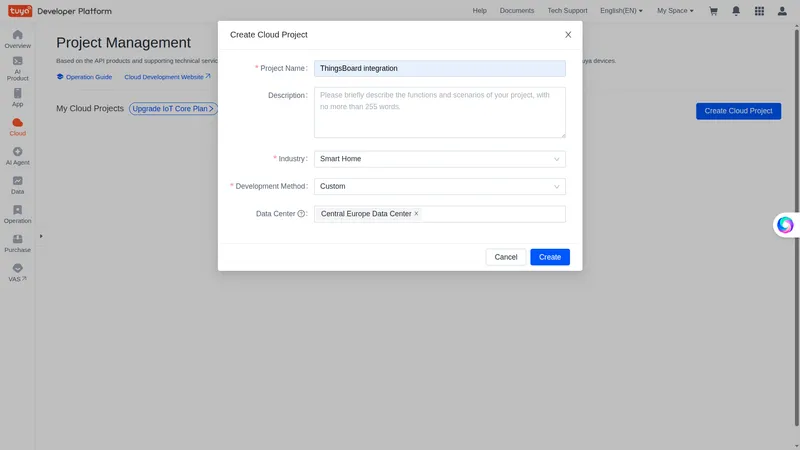The image size is (800, 450).
Task: Click Upgrade IoT Core Plan link
Action: point(173,109)
